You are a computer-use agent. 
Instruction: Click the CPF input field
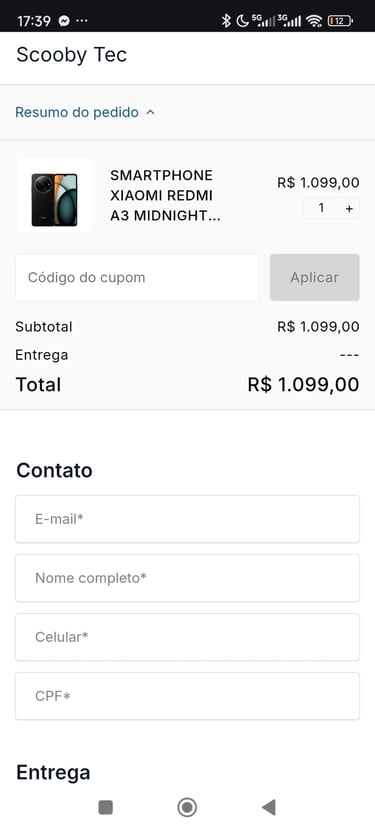tap(187, 696)
